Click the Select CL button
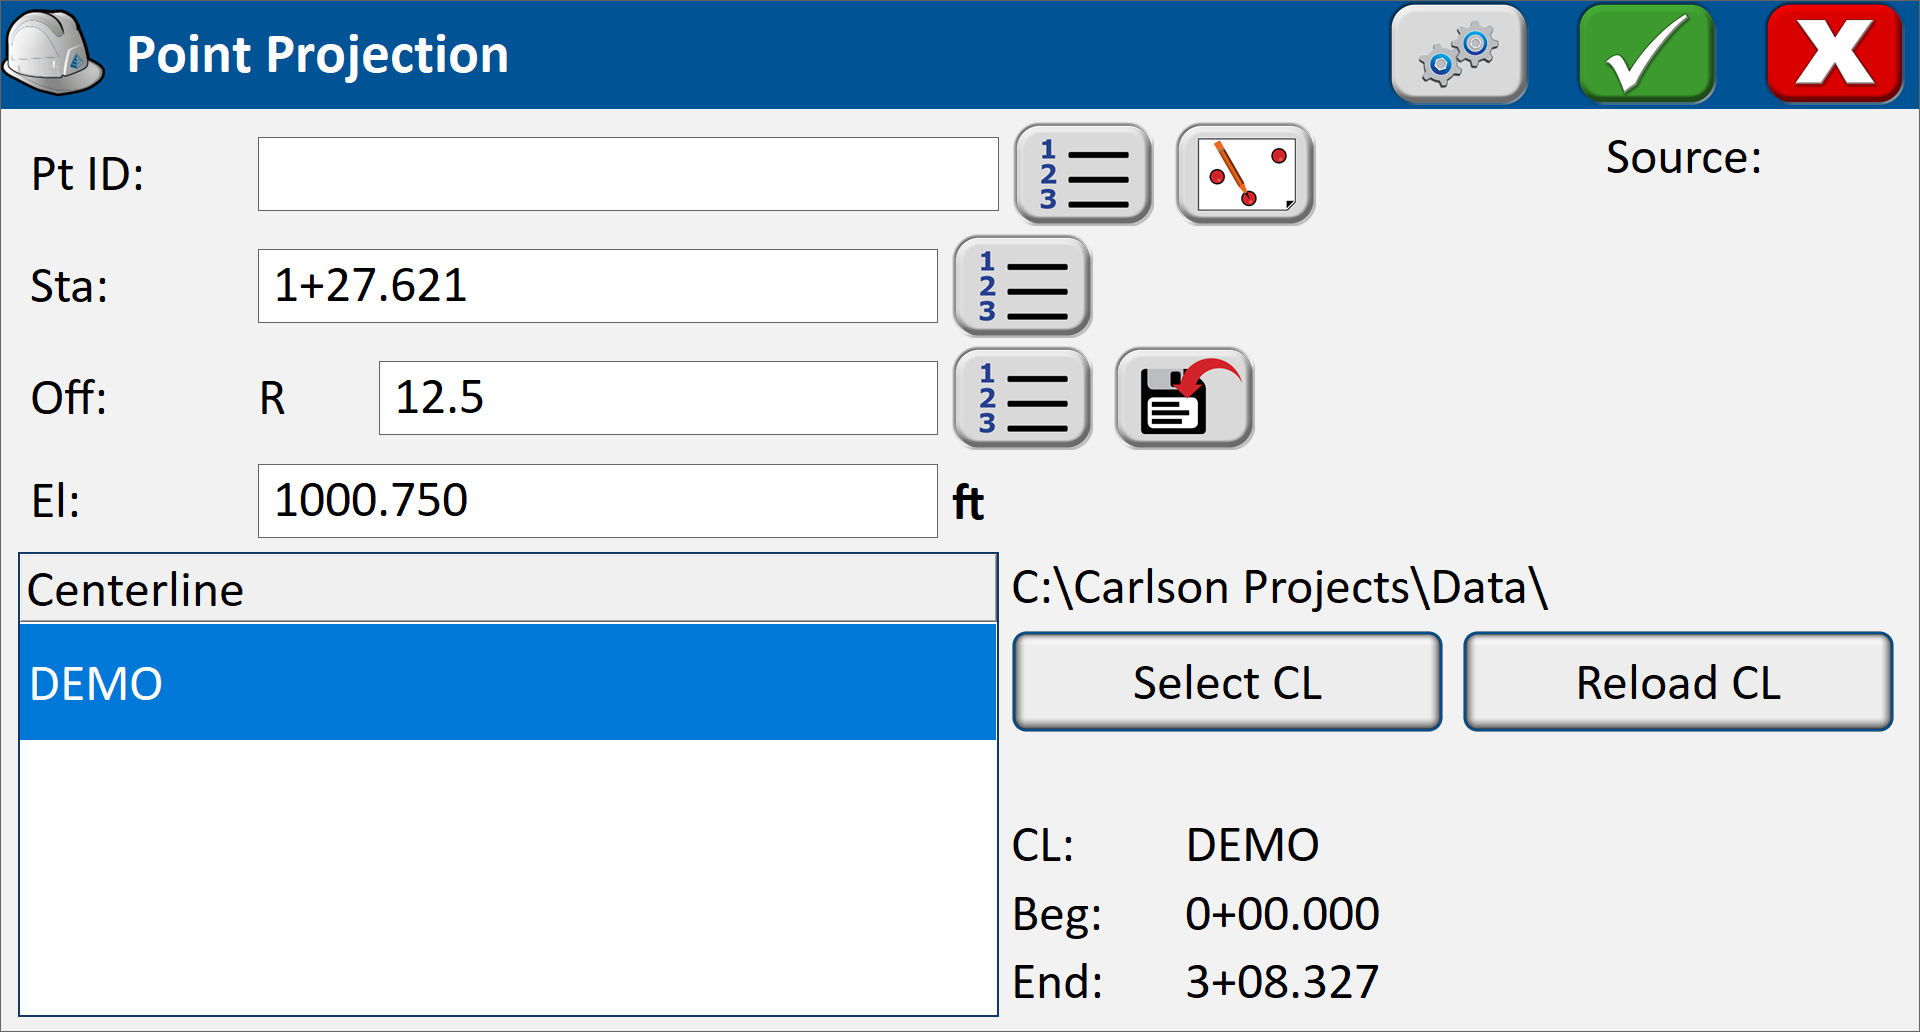 (1227, 682)
